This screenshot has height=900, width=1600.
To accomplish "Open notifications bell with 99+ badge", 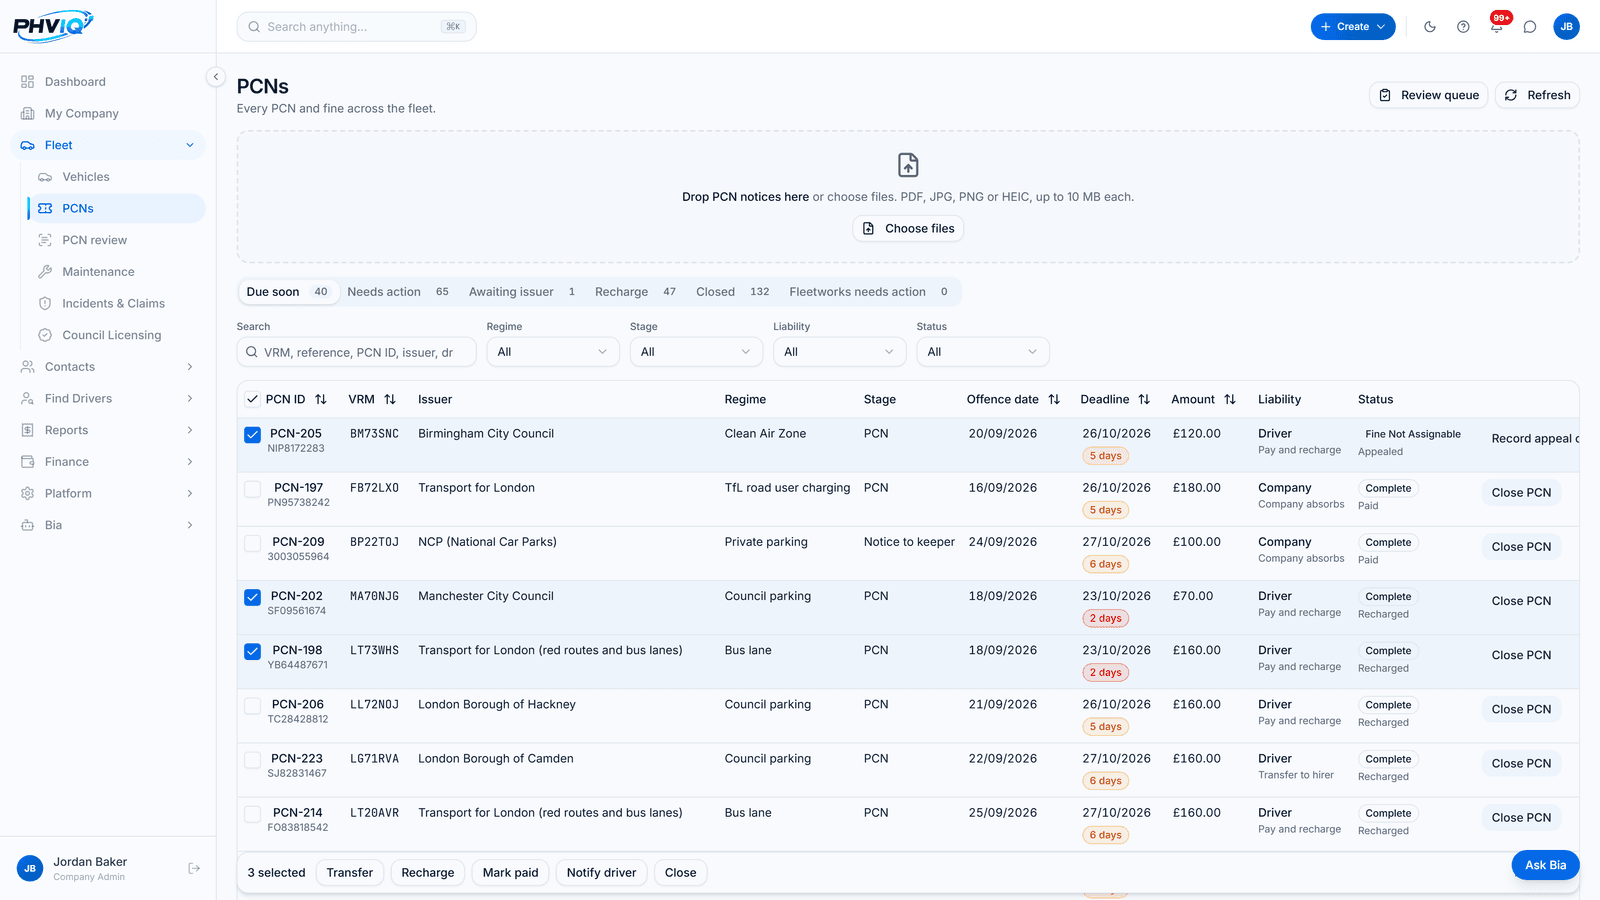I will 1497,26.
